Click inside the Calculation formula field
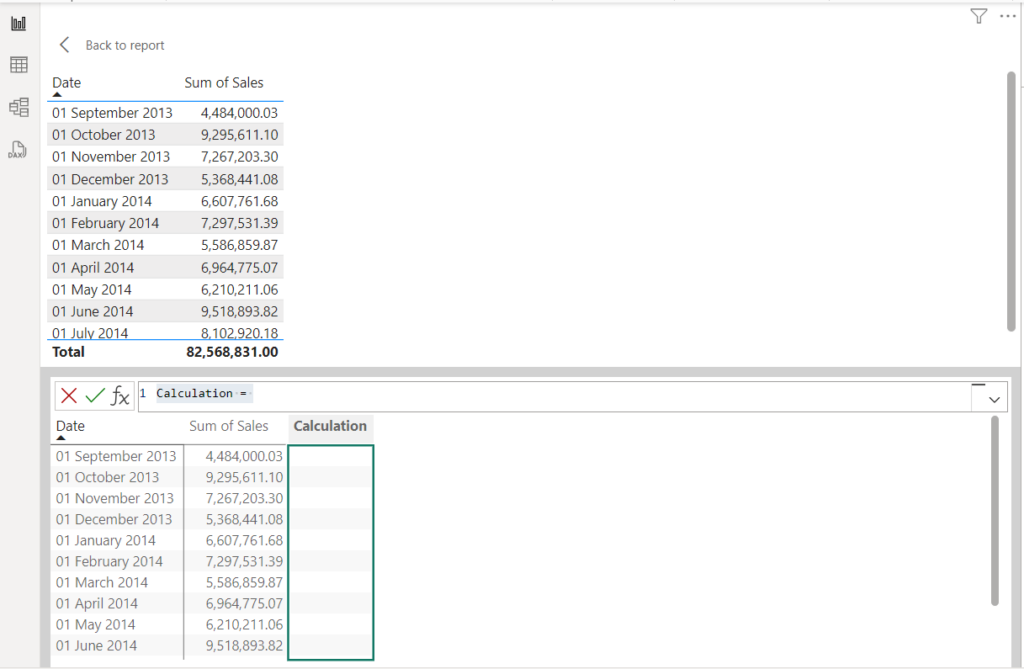 (x=400, y=393)
